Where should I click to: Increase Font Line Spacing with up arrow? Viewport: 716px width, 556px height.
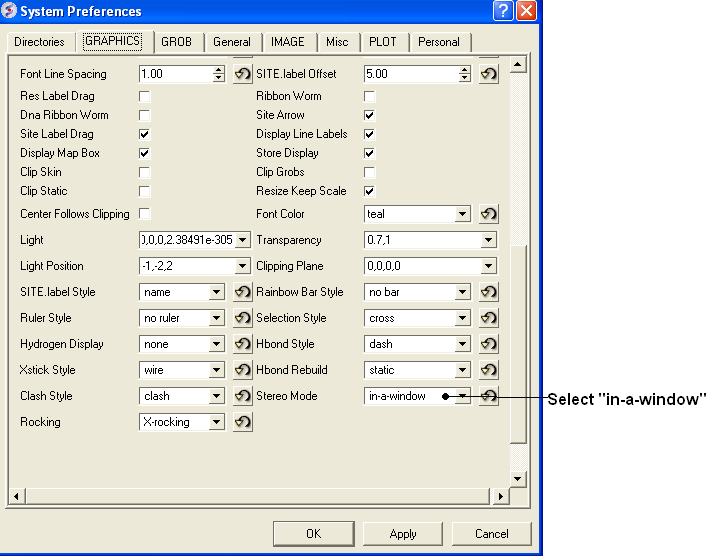click(x=218, y=70)
